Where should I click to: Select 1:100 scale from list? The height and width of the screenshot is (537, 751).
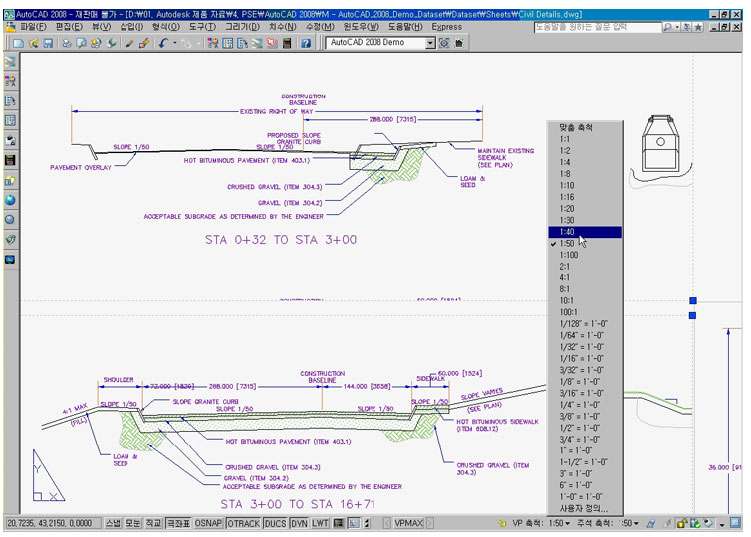pyautogui.click(x=585, y=255)
